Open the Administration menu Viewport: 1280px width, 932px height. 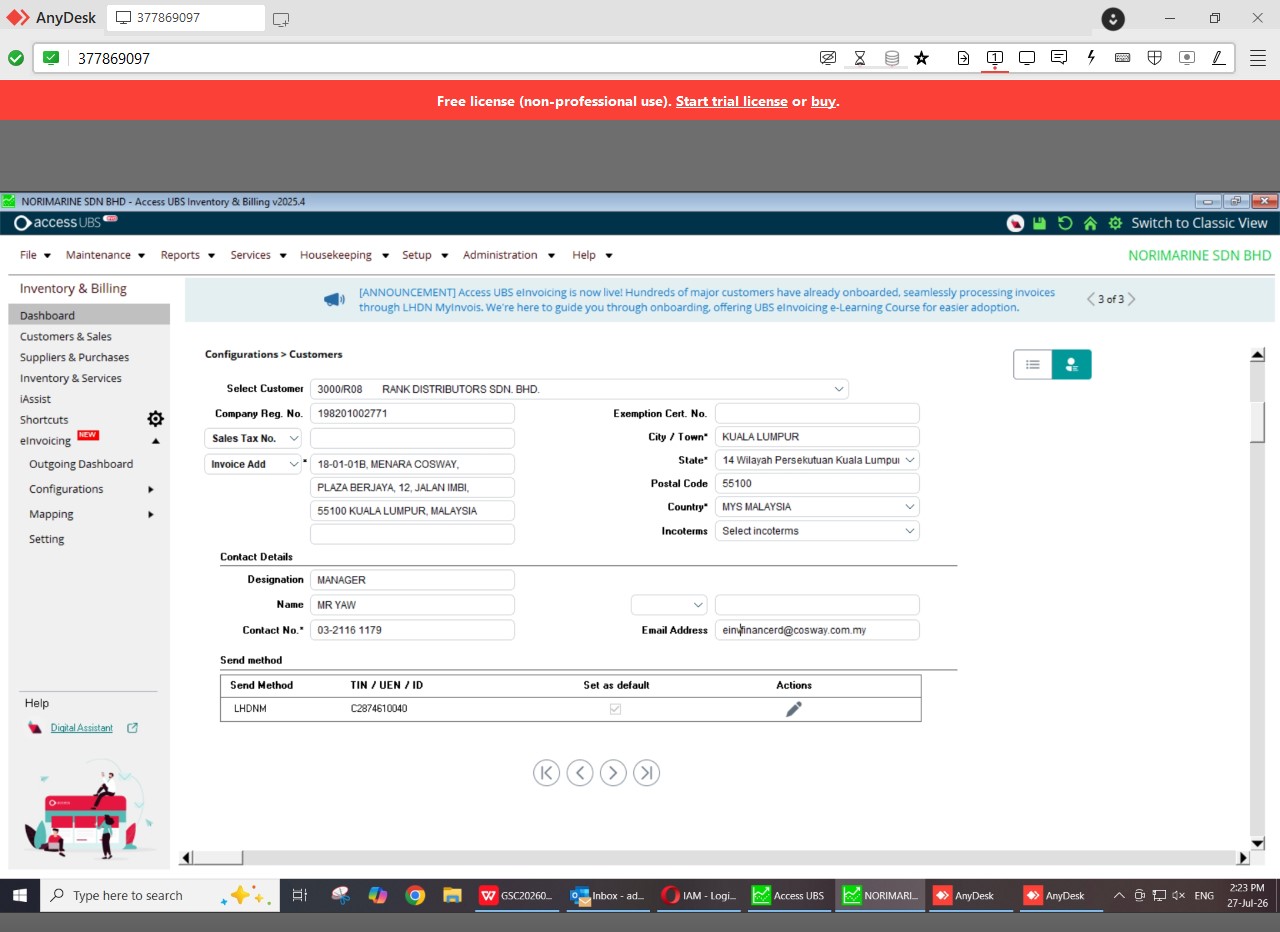[508, 255]
